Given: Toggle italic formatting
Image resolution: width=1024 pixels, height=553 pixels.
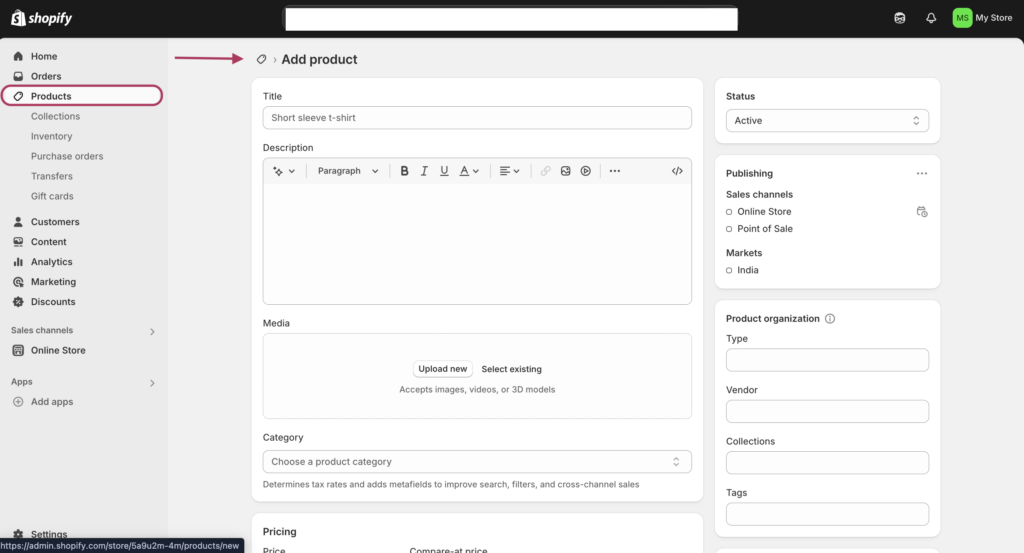Looking at the screenshot, I should (424, 171).
